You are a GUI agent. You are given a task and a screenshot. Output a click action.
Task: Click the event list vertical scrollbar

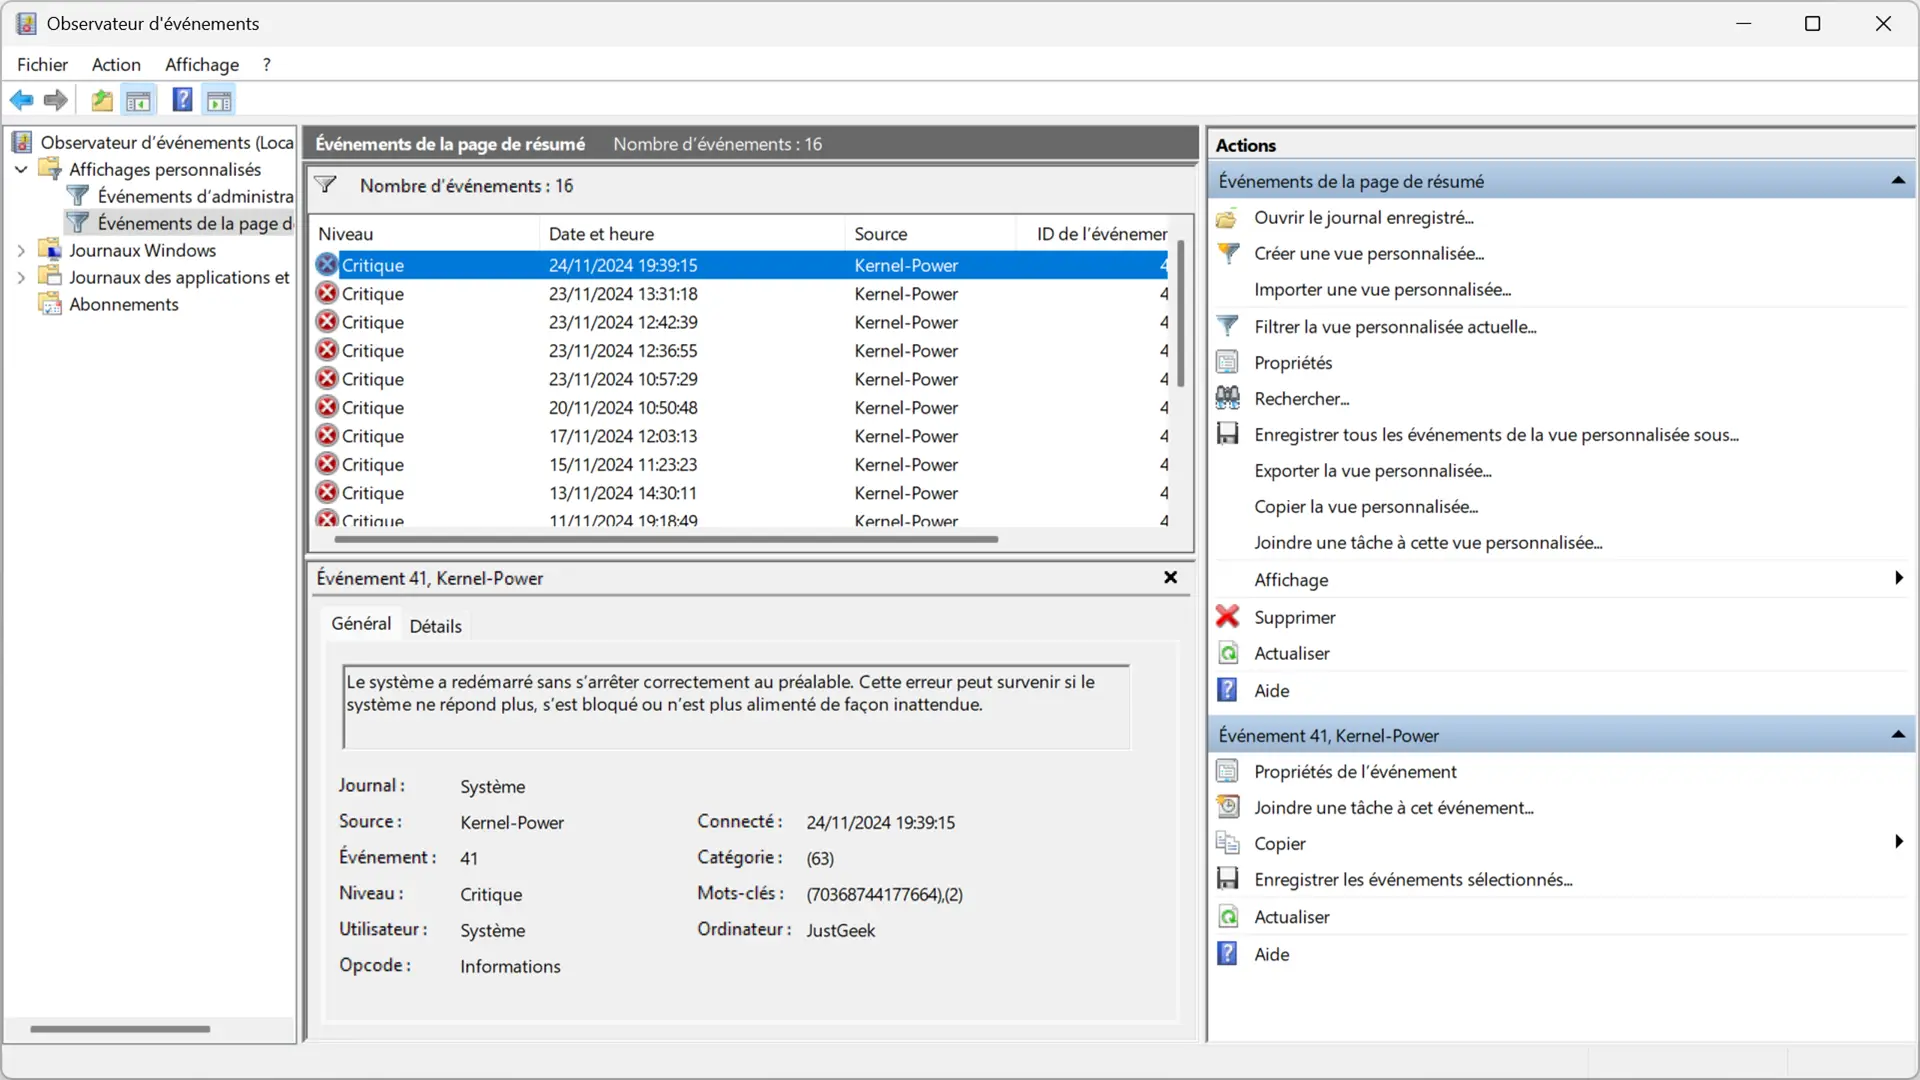[1181, 314]
